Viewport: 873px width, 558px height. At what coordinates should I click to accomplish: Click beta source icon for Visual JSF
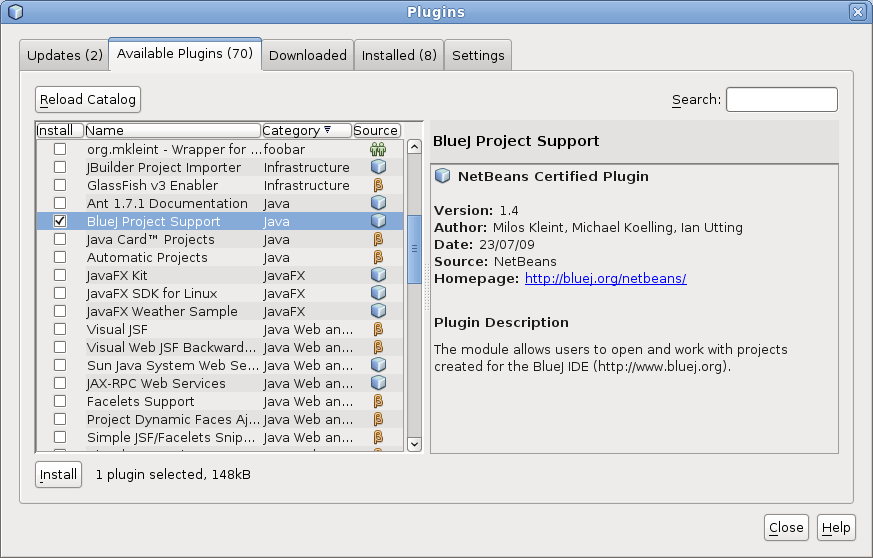click(379, 329)
